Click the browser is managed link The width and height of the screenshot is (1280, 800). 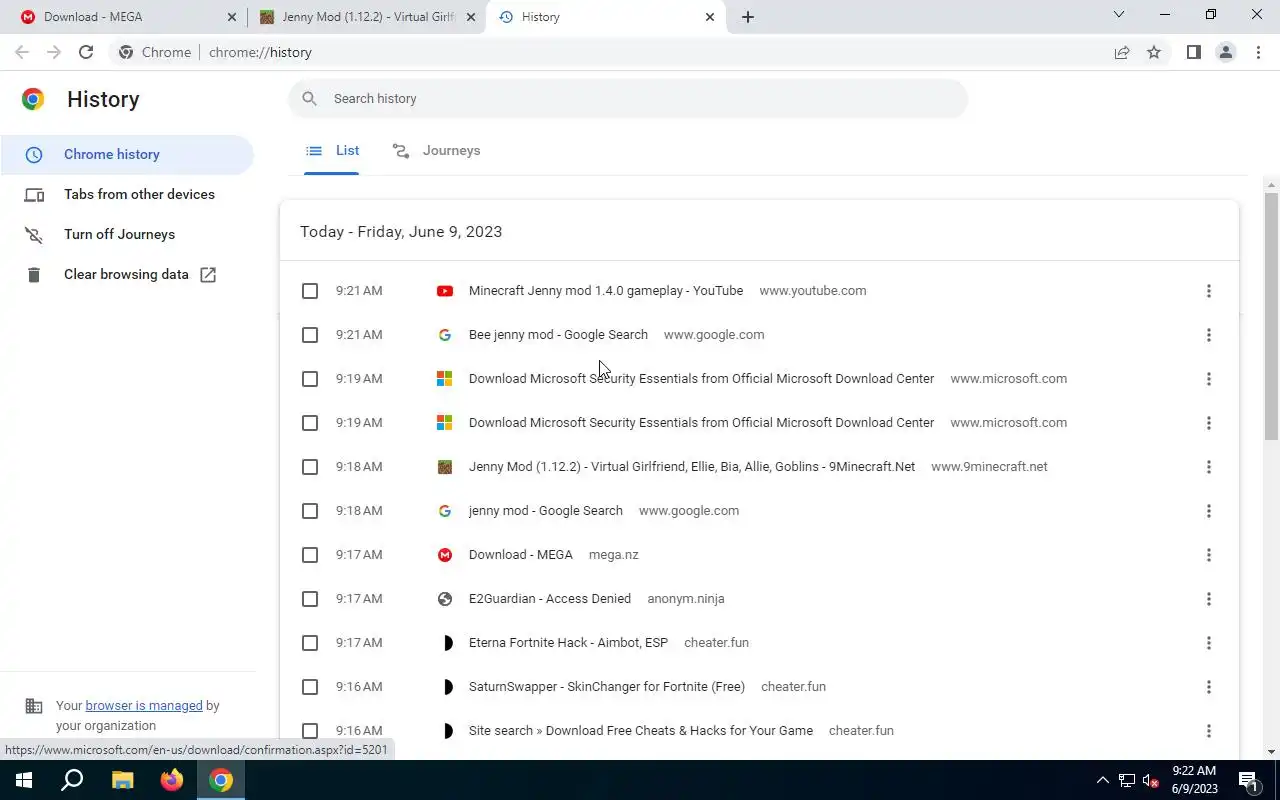coord(144,705)
